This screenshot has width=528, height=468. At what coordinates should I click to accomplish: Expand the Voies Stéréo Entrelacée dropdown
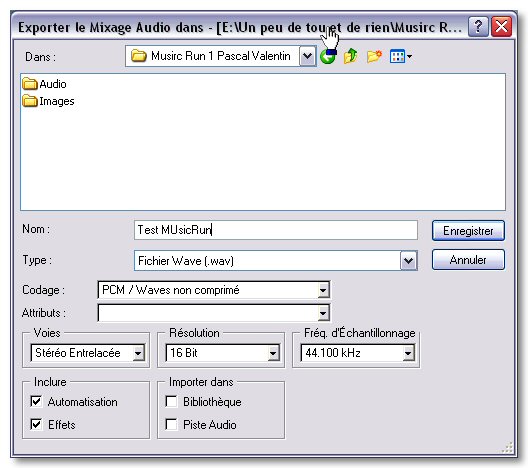coord(138,353)
